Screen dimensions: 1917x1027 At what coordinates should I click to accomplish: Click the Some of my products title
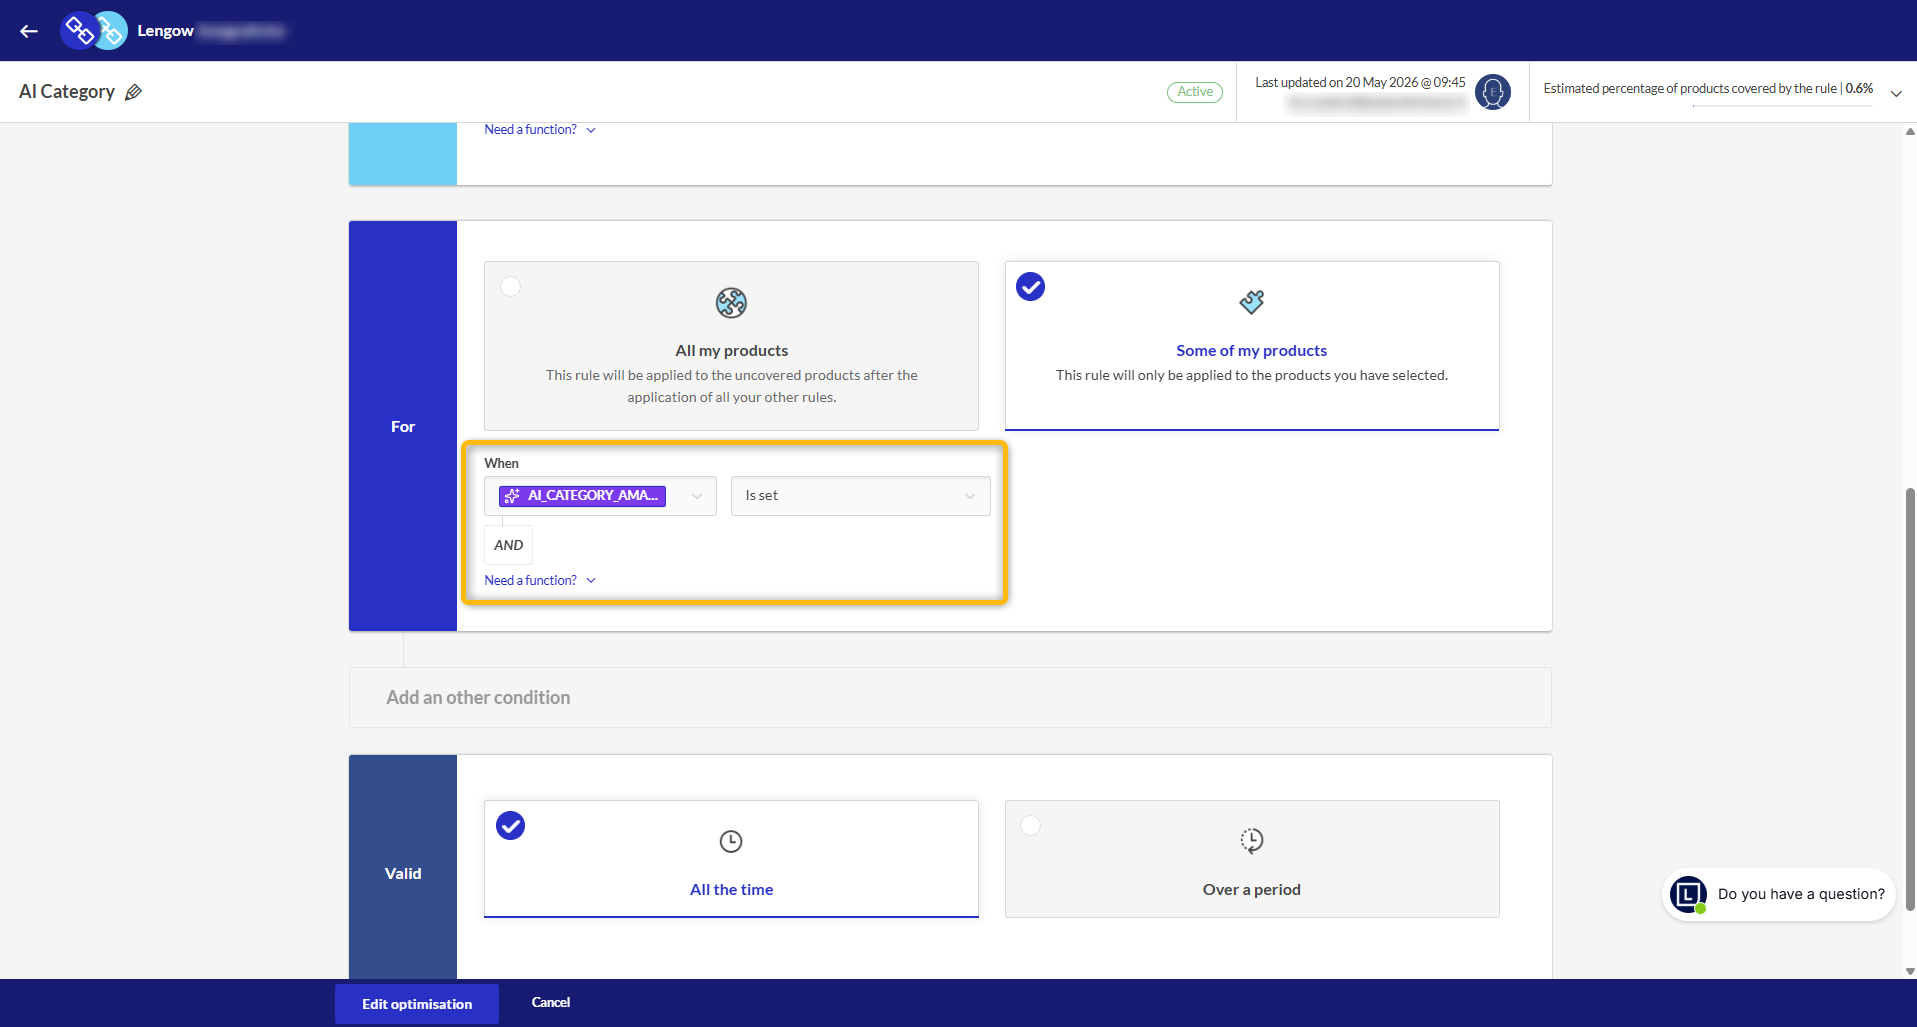[1251, 351]
